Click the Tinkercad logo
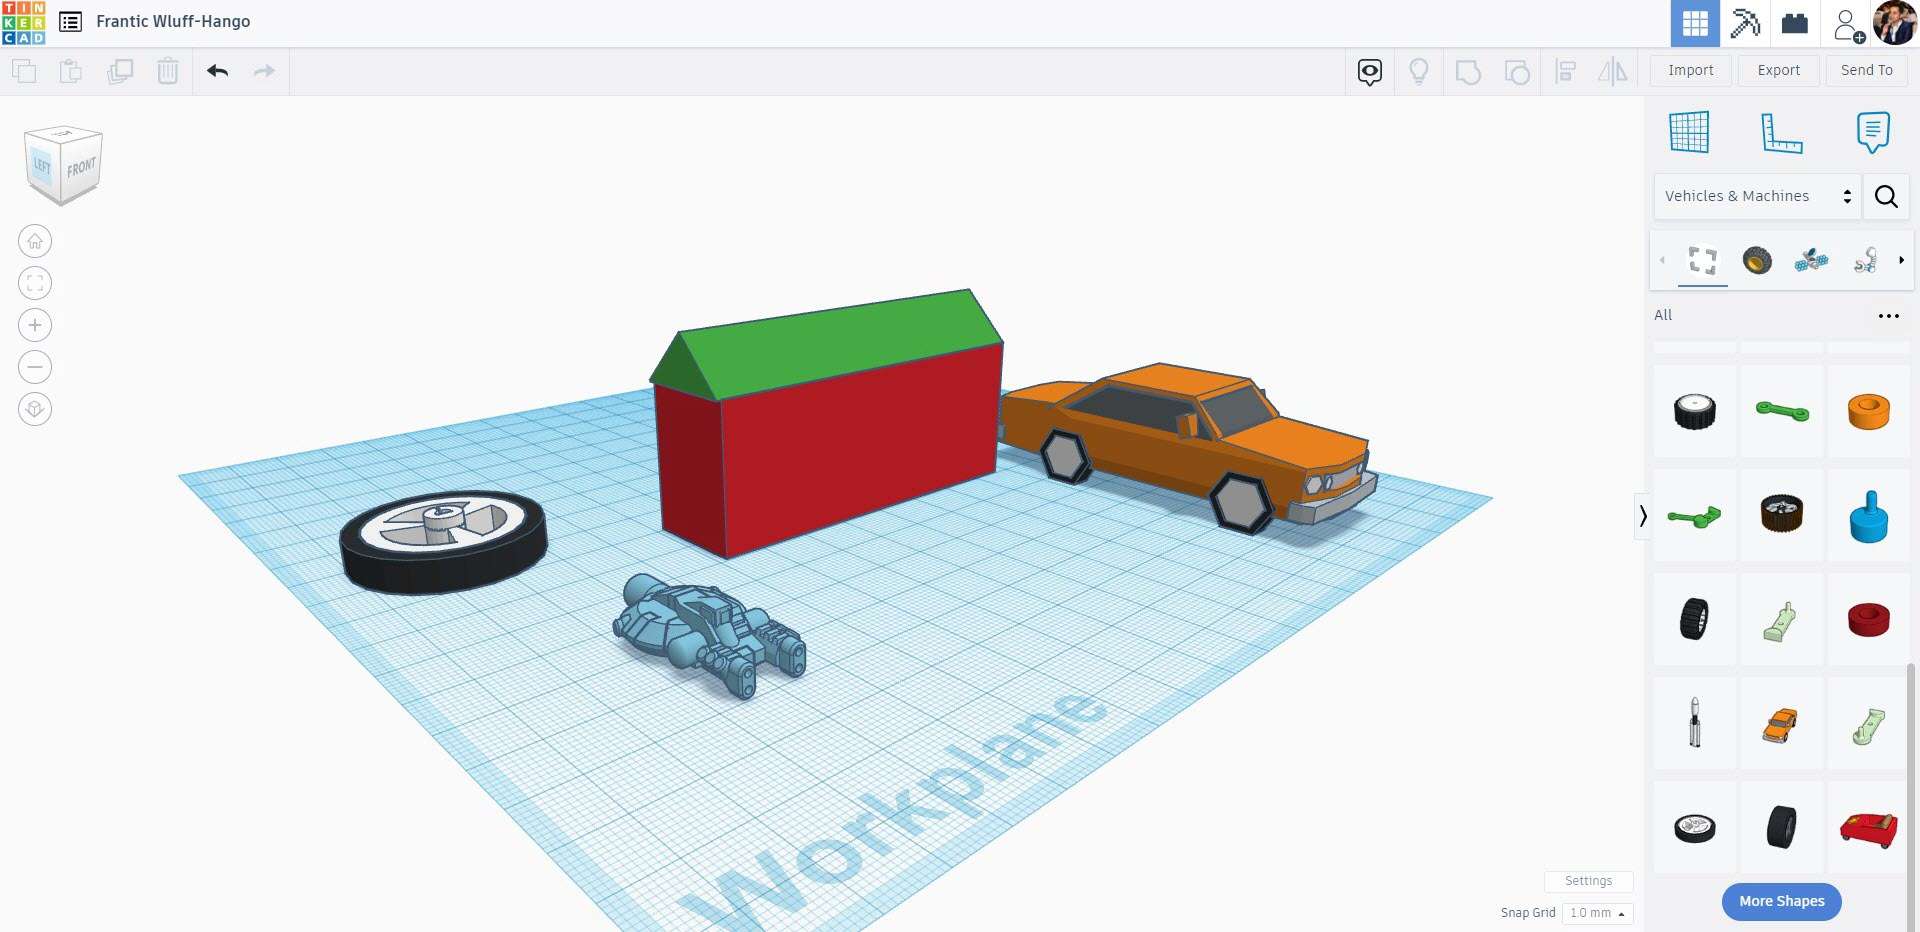The height and width of the screenshot is (932, 1920). tap(24, 22)
